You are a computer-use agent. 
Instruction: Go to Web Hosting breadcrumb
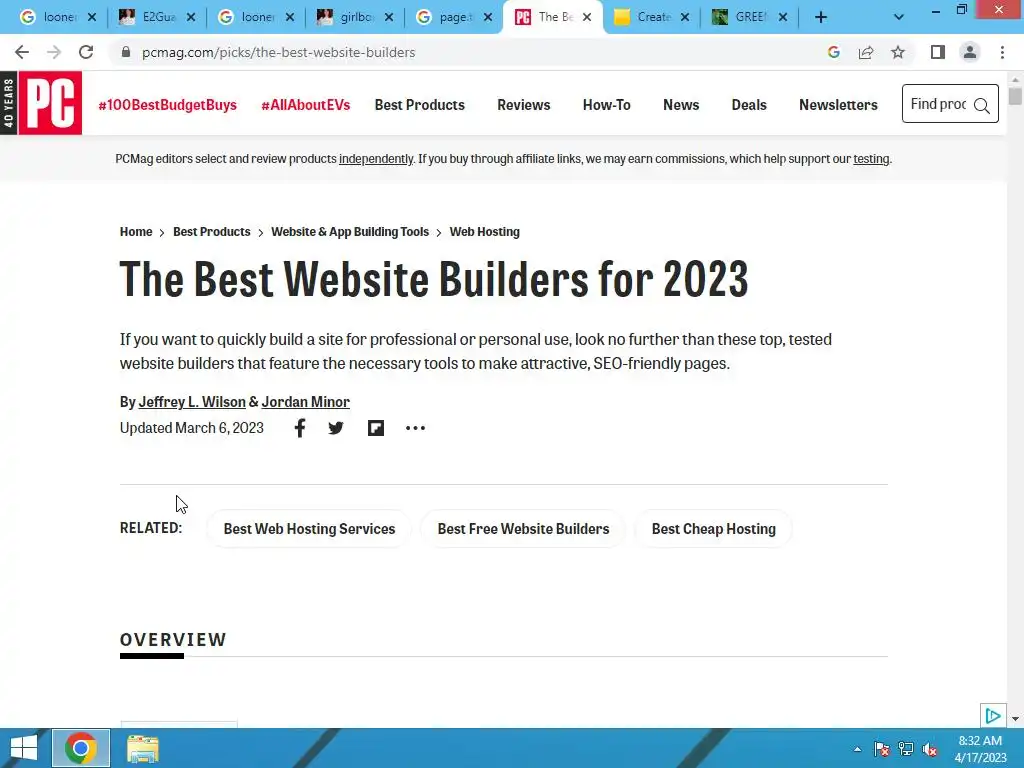(x=485, y=232)
